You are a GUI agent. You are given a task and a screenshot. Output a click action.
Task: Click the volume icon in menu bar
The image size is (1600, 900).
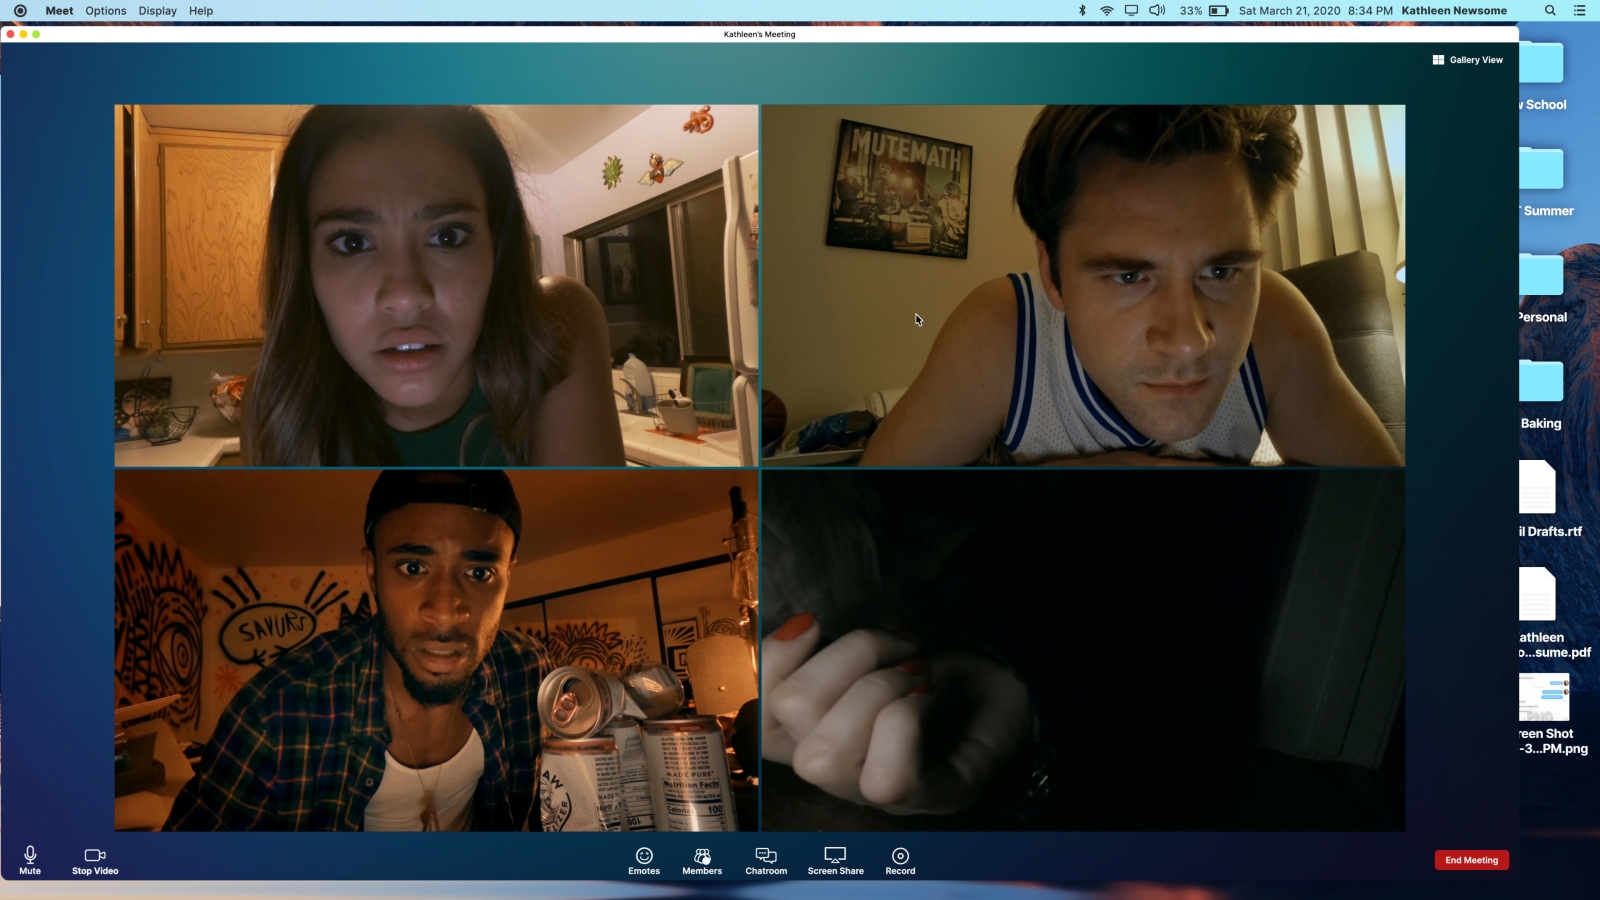[1157, 11]
